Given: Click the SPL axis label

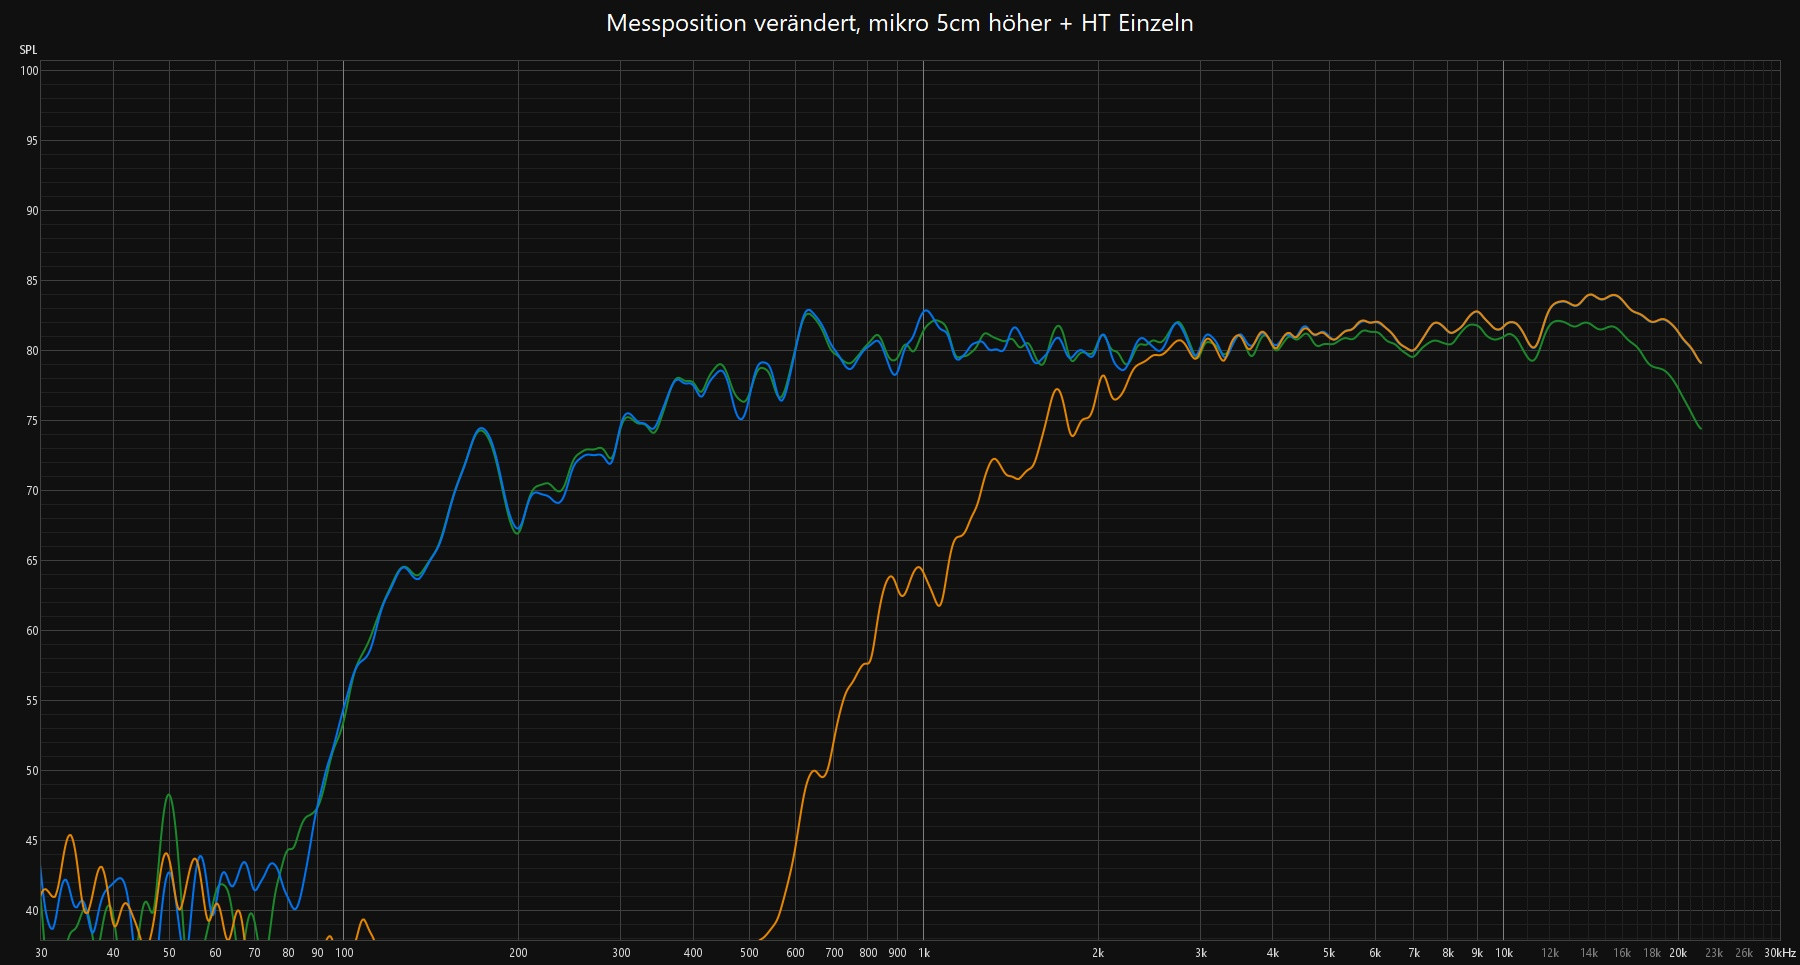Looking at the screenshot, I should pos(28,50).
